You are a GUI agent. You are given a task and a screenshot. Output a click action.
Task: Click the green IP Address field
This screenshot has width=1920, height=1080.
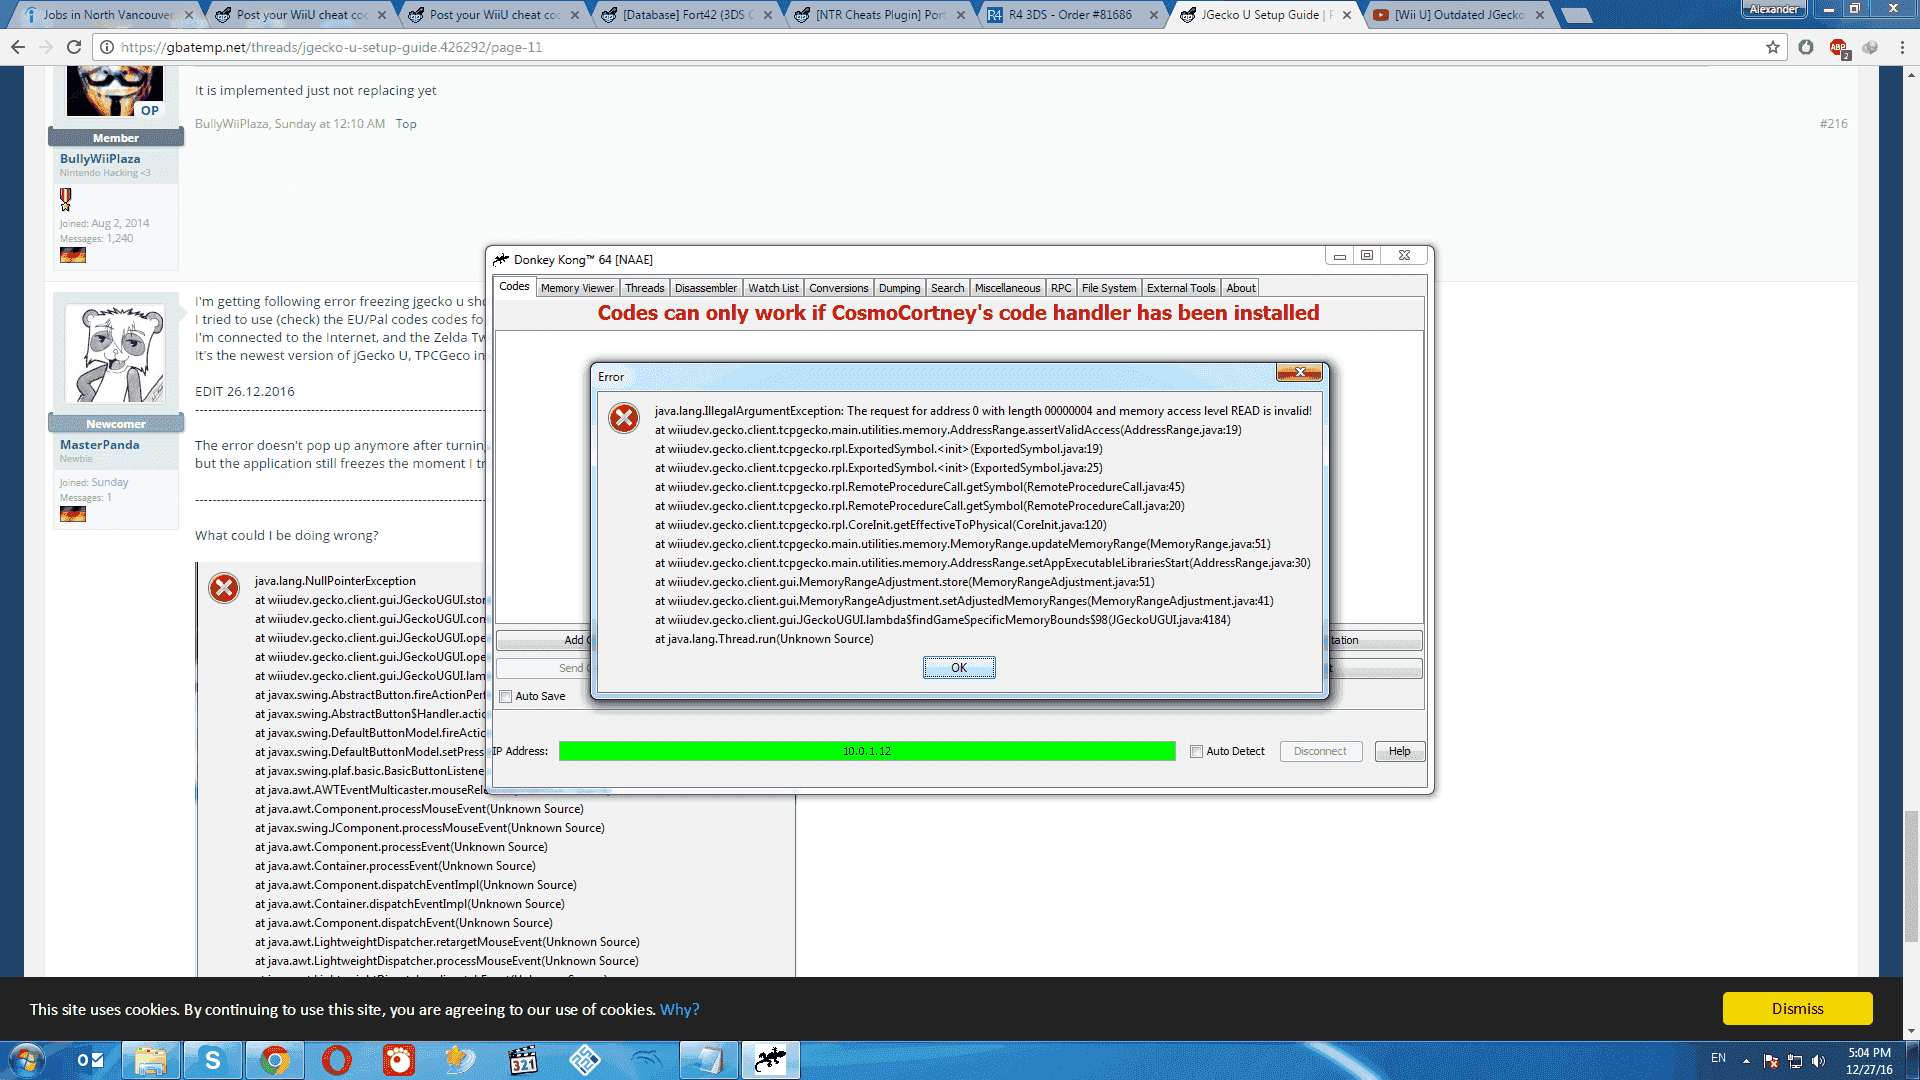867,751
